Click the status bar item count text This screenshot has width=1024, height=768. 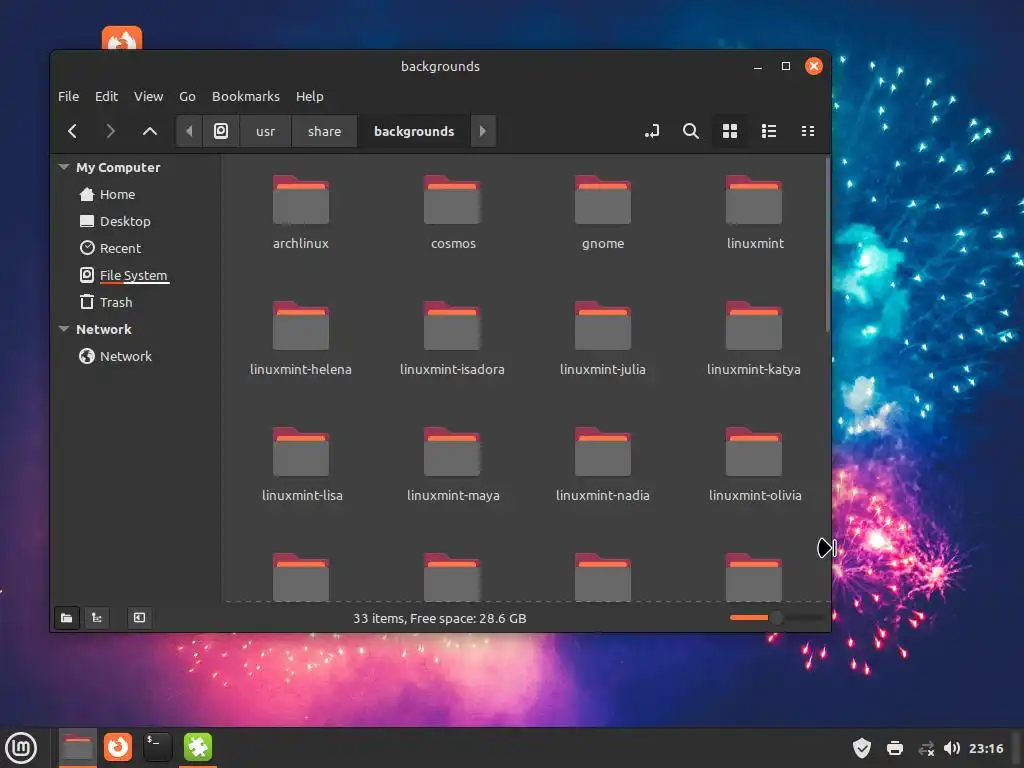[x=440, y=618]
